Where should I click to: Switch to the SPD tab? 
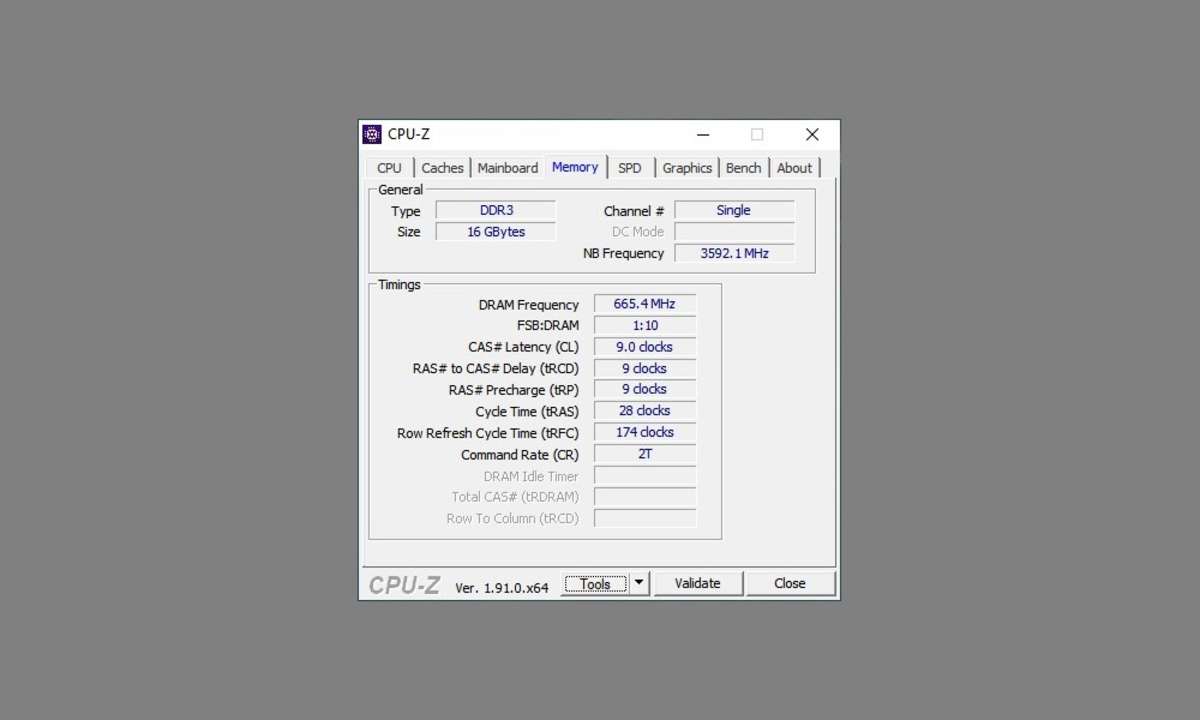[630, 168]
